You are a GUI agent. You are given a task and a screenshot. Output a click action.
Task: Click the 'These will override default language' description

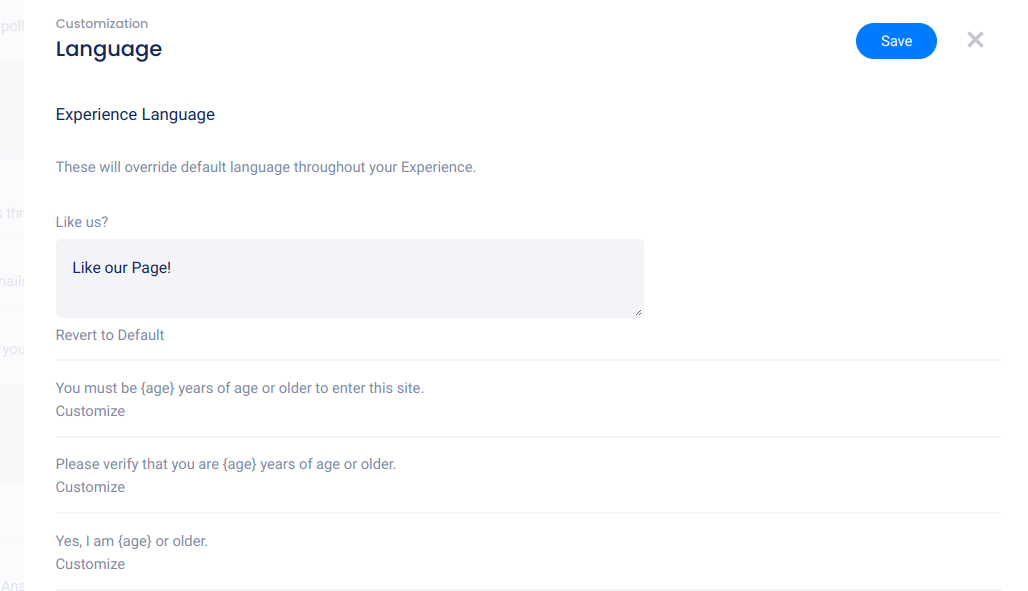tap(266, 167)
